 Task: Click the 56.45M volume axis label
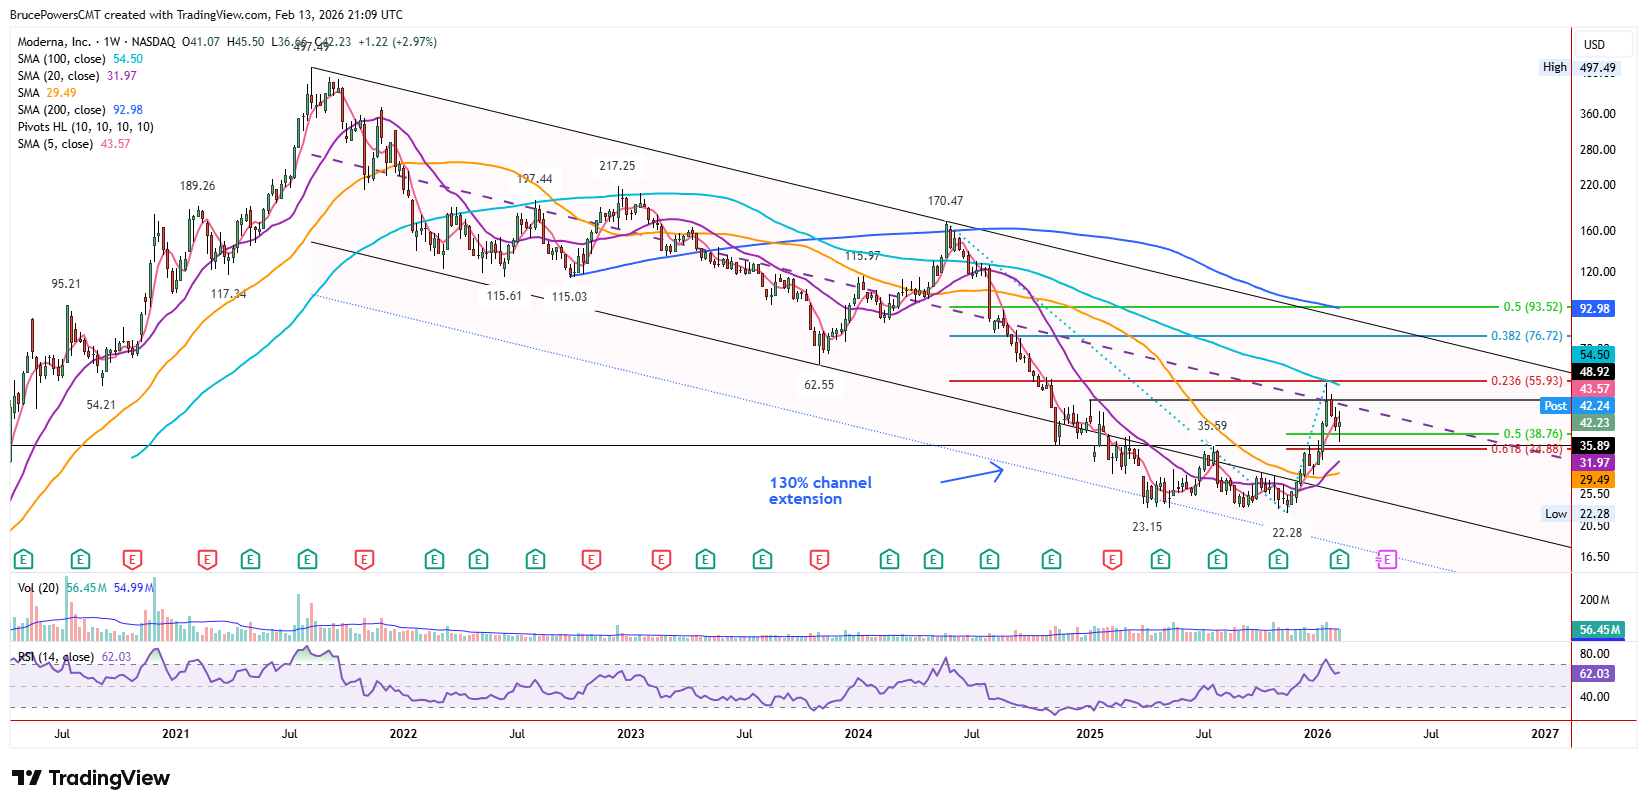click(1598, 630)
